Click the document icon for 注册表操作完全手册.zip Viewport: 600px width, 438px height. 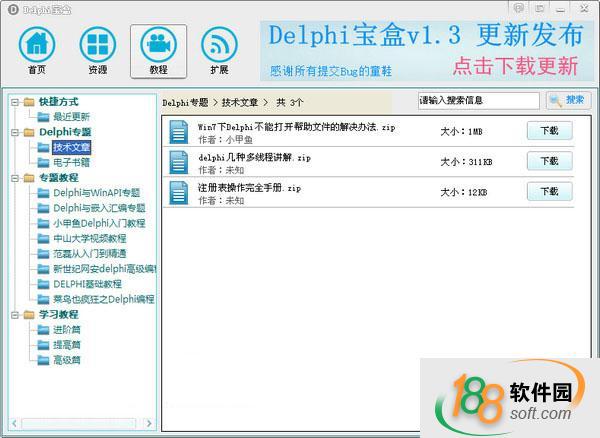[x=179, y=192]
